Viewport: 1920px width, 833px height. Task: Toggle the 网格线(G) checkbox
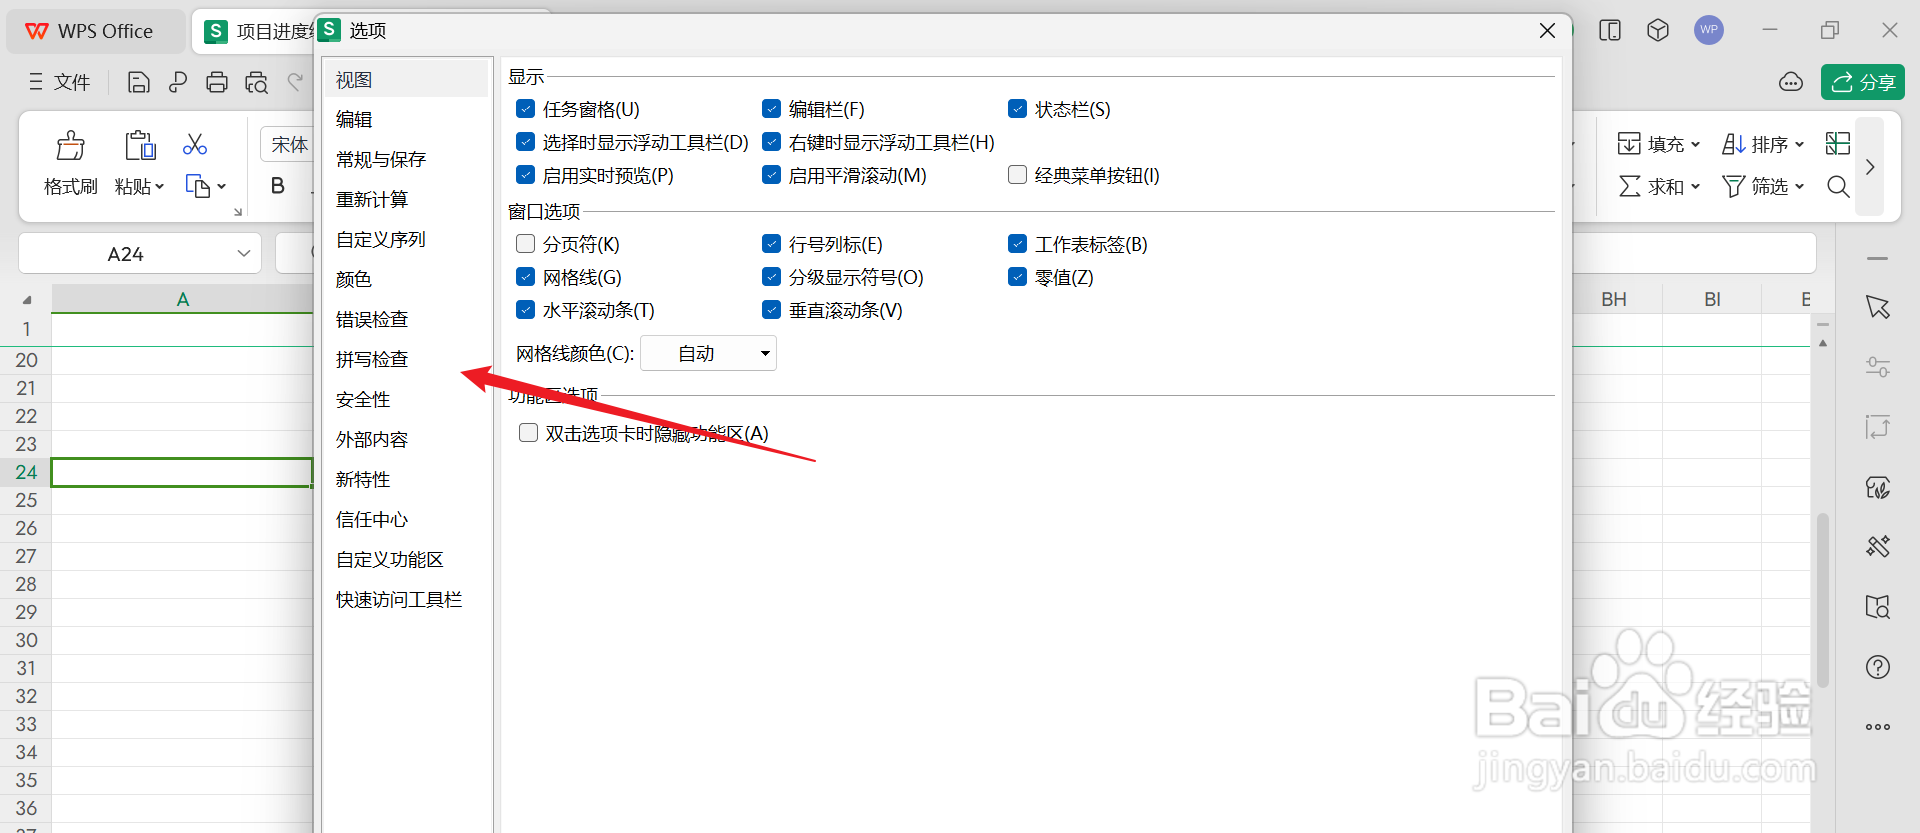(525, 277)
